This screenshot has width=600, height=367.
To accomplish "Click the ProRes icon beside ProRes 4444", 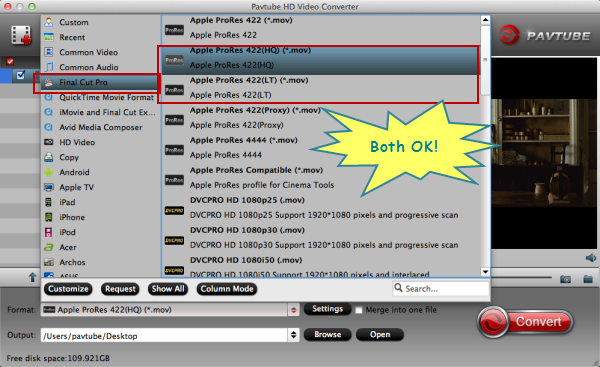I will pyautogui.click(x=174, y=150).
